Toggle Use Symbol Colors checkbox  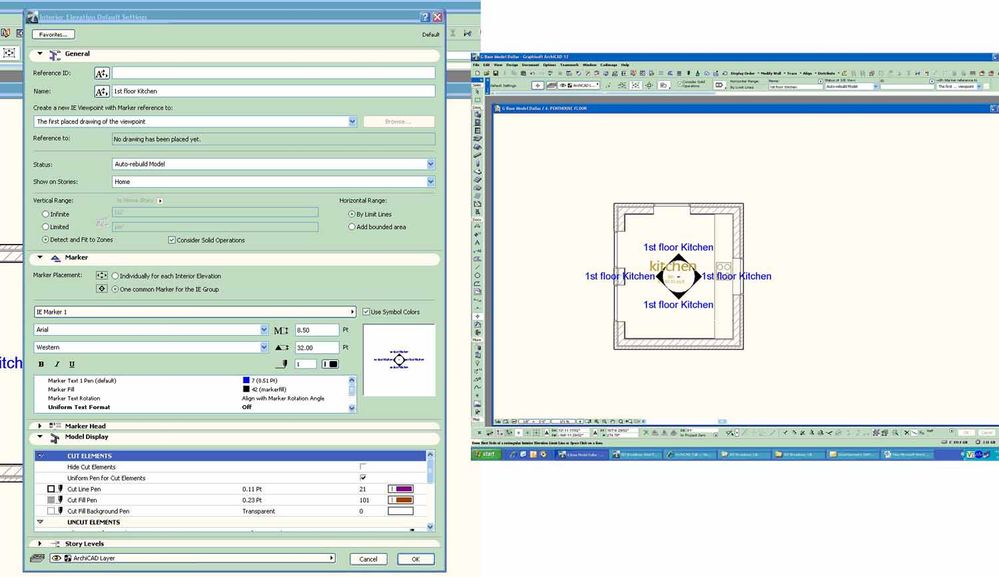(366, 312)
